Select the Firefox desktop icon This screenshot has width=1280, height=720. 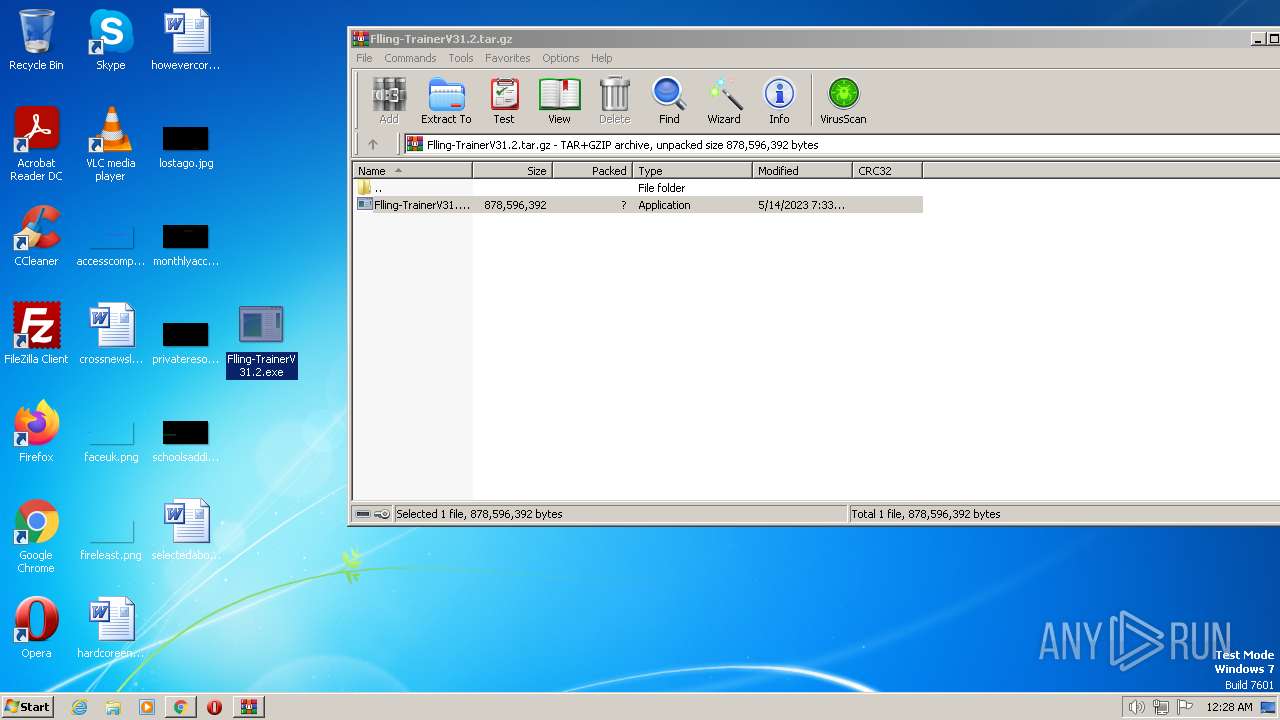tap(36, 432)
